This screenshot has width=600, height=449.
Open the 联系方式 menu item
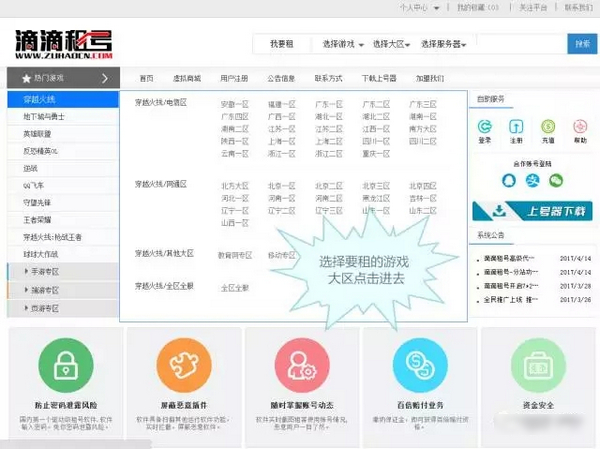tap(328, 78)
